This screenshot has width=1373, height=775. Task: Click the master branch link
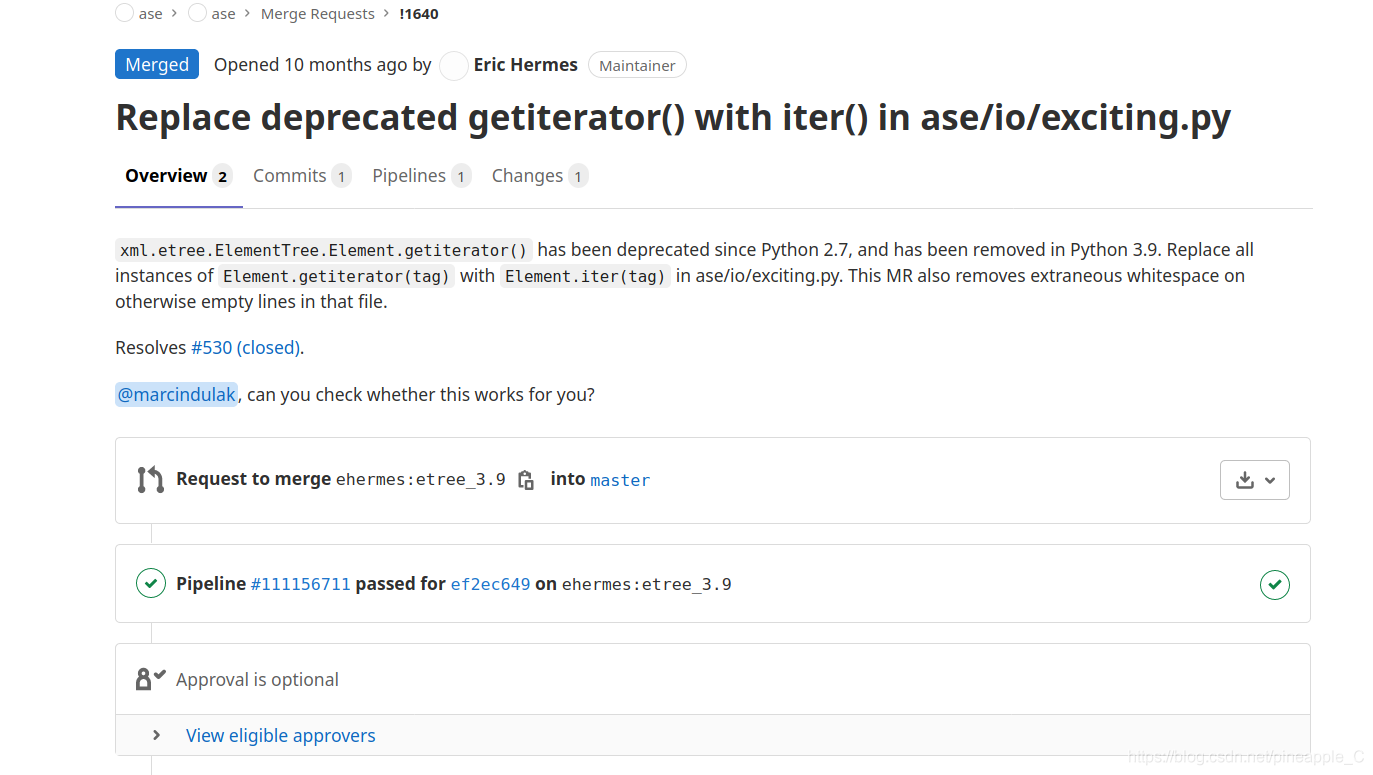[620, 480]
